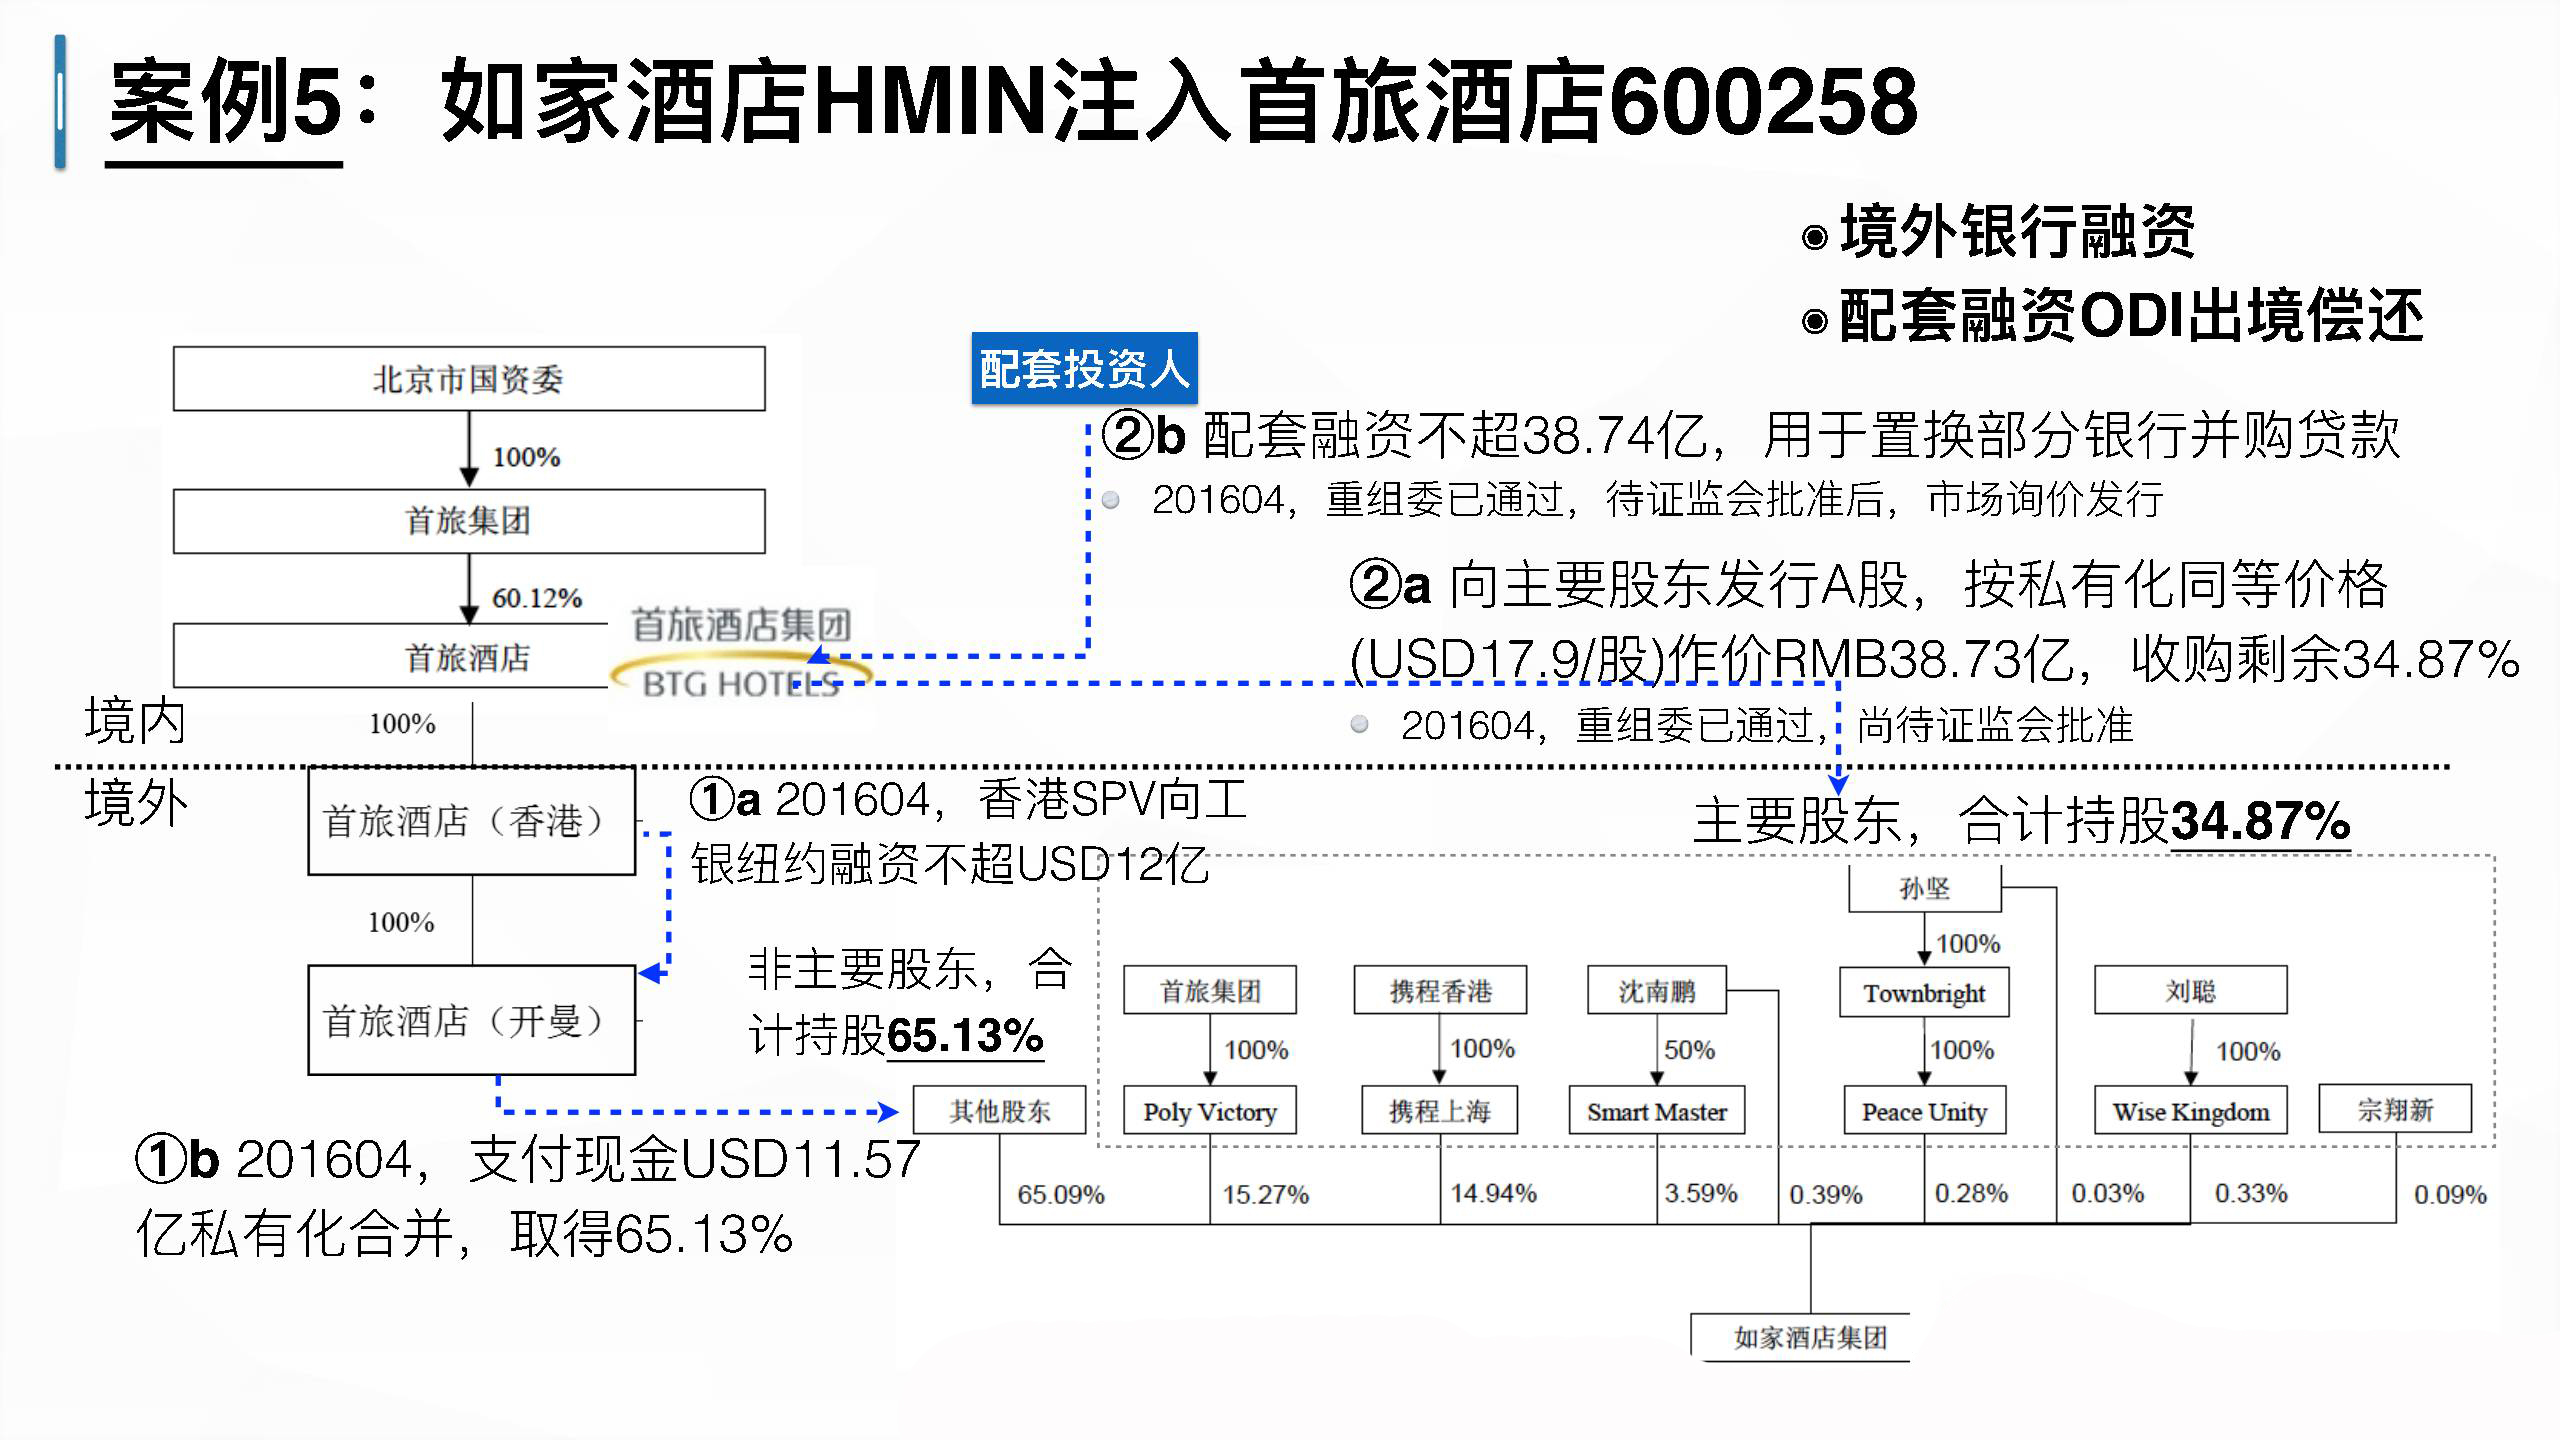
Task: Click the 0.33% shareholding value
Action: tap(2251, 1193)
